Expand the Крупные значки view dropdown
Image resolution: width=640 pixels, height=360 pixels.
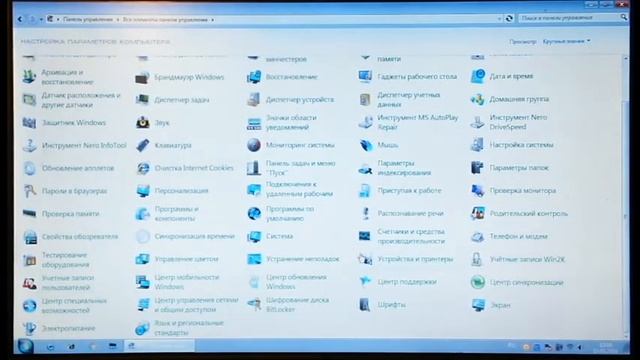tap(567, 41)
